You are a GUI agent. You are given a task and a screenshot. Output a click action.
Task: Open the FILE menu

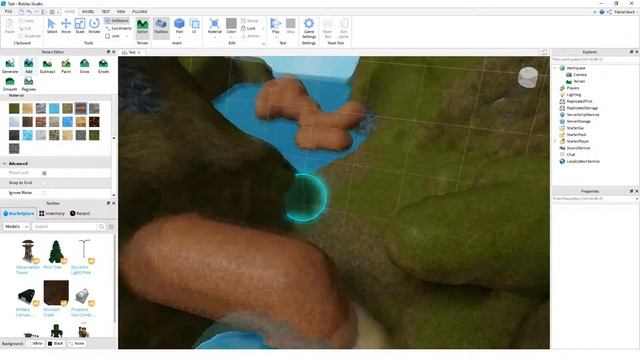point(8,11)
